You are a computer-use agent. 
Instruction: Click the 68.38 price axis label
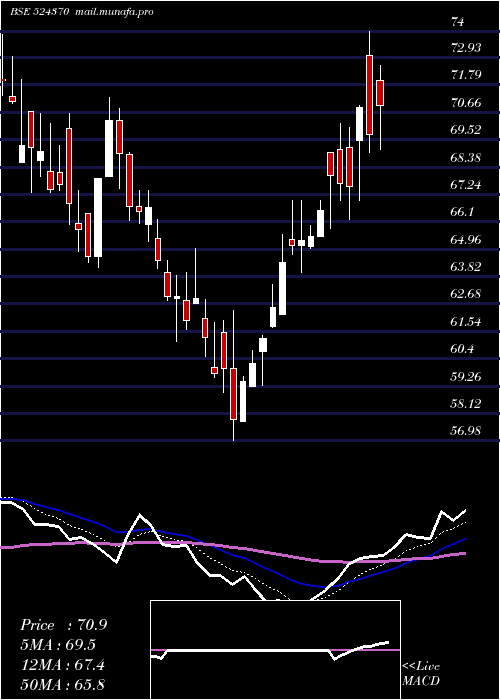point(466,158)
